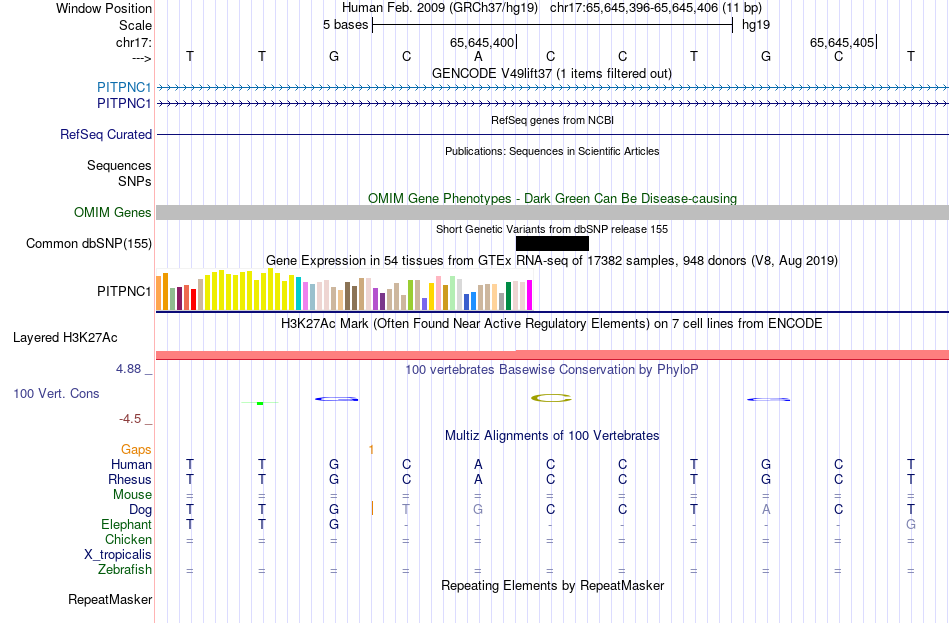The width and height of the screenshot is (950, 623).
Task: Click the '-4.5' lower scale value
Action: pos(130,419)
